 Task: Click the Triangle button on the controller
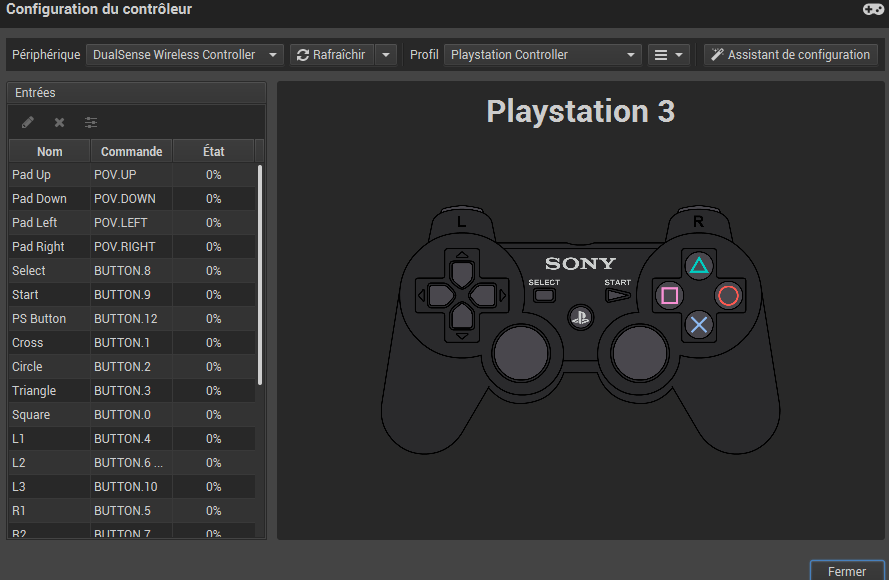[698, 265]
